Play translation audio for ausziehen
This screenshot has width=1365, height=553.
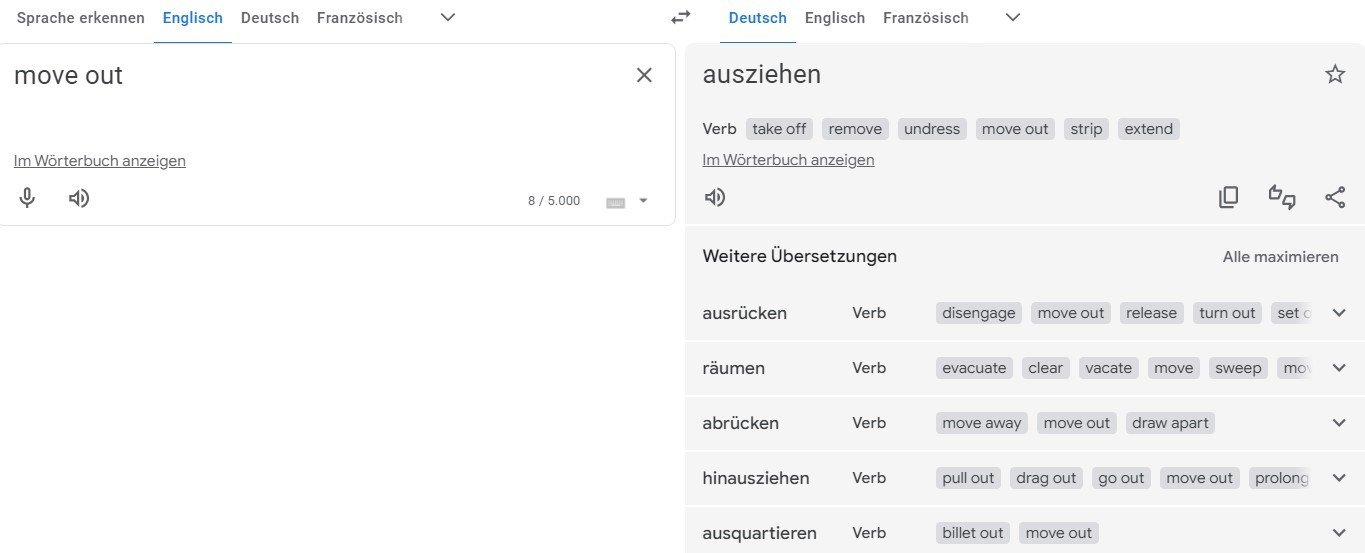(715, 197)
